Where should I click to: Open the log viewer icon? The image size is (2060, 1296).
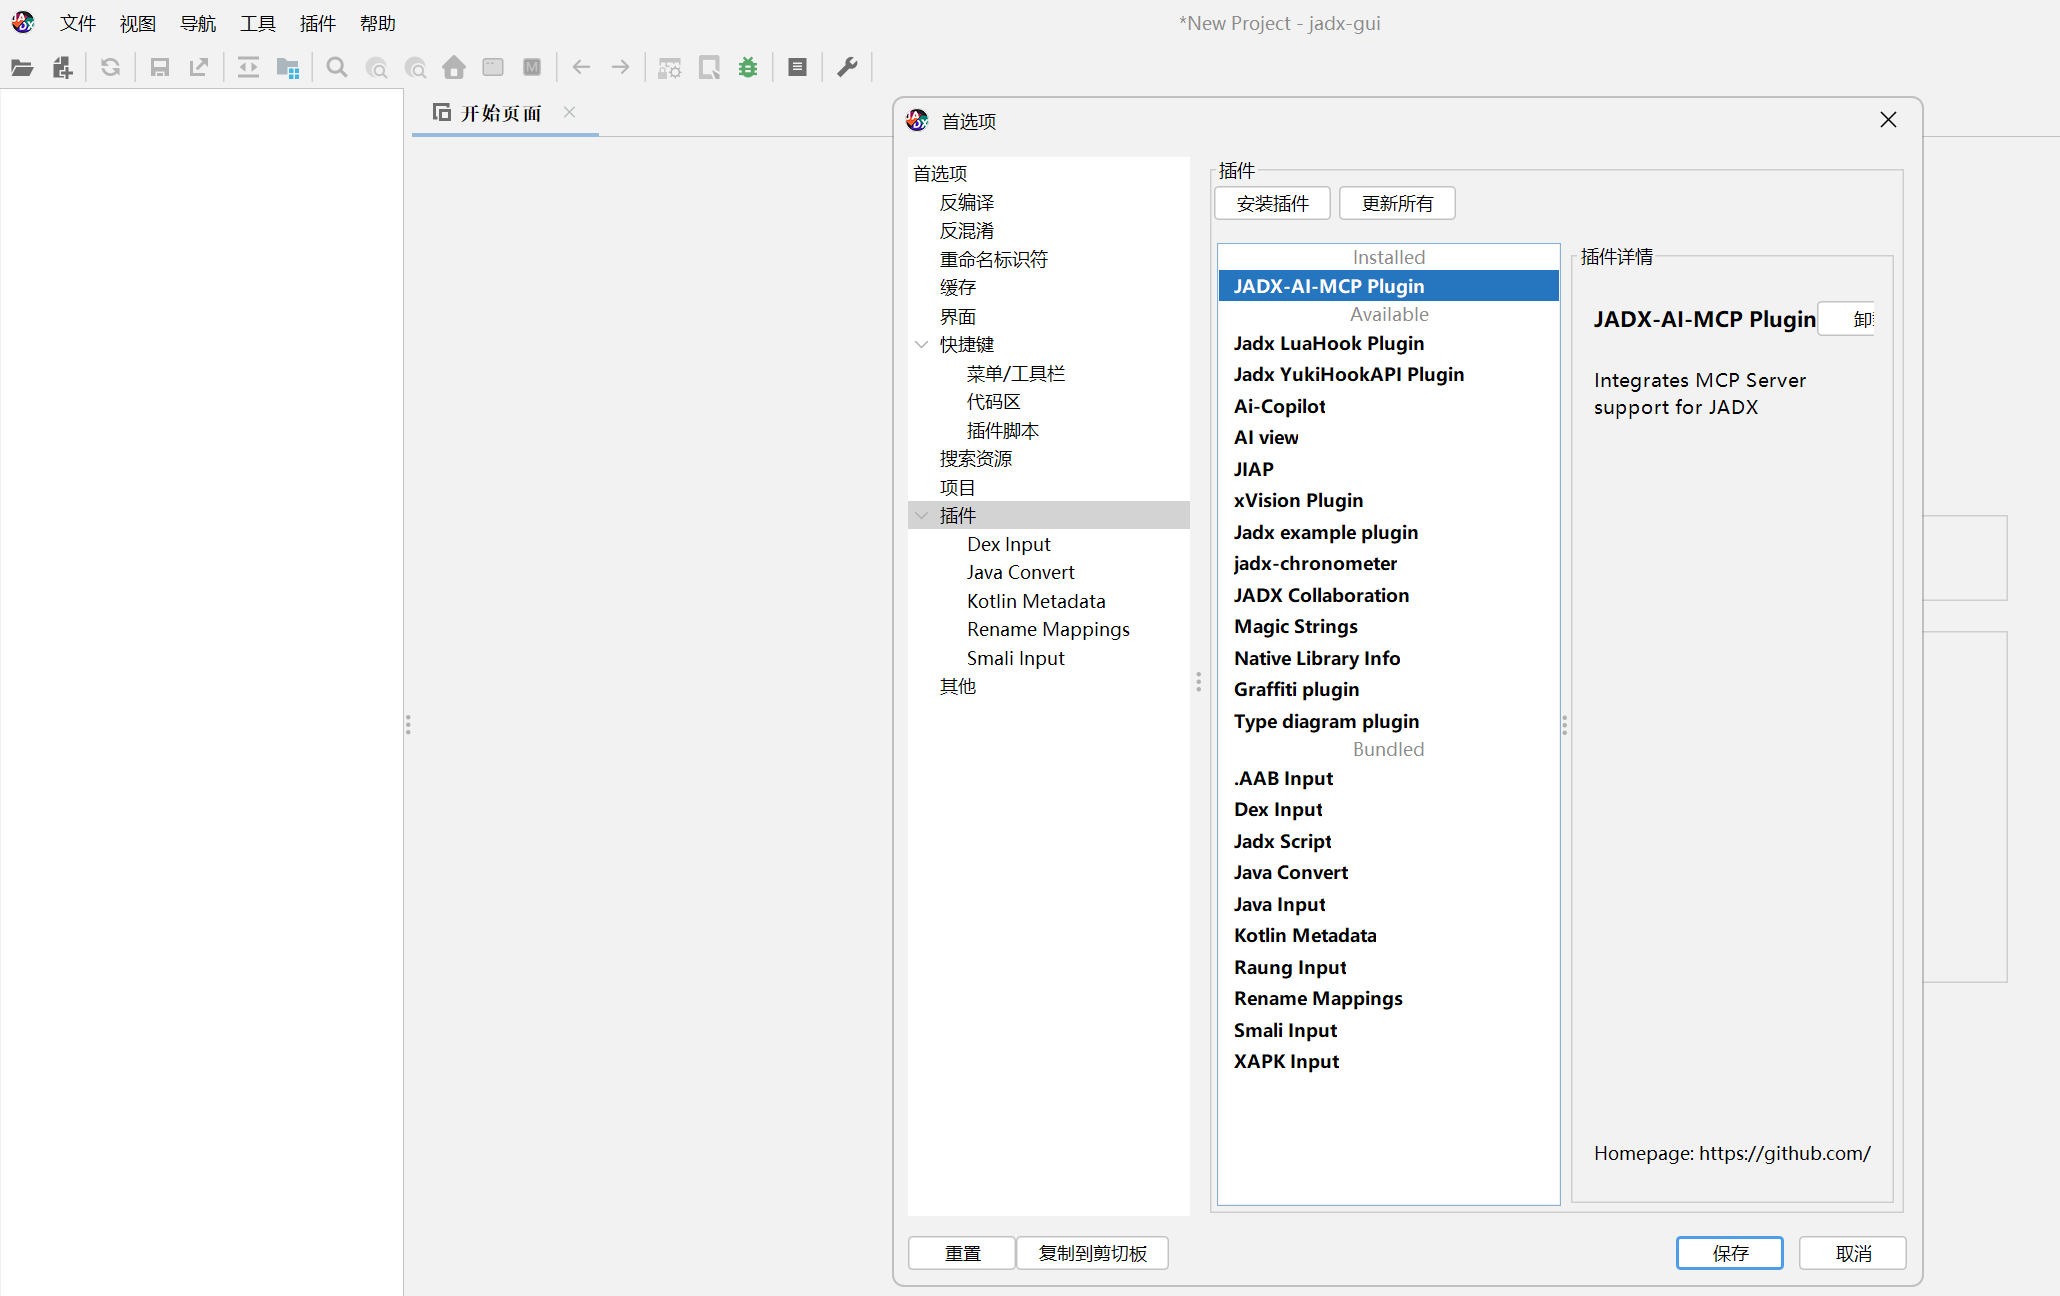click(797, 68)
